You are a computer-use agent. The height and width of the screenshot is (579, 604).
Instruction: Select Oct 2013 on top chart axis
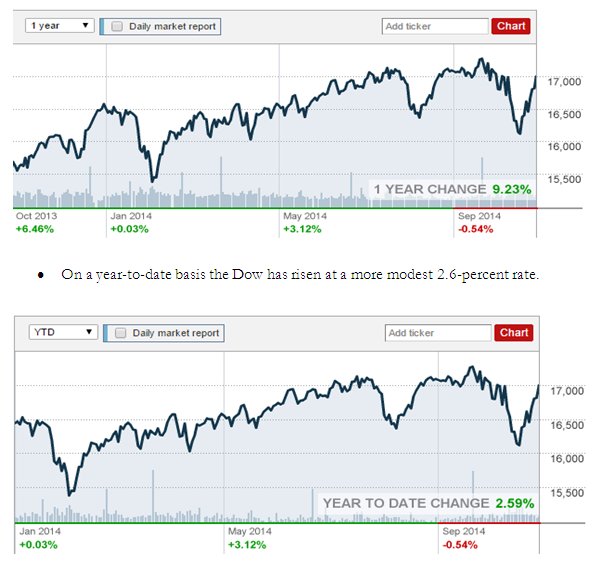pyautogui.click(x=36, y=215)
